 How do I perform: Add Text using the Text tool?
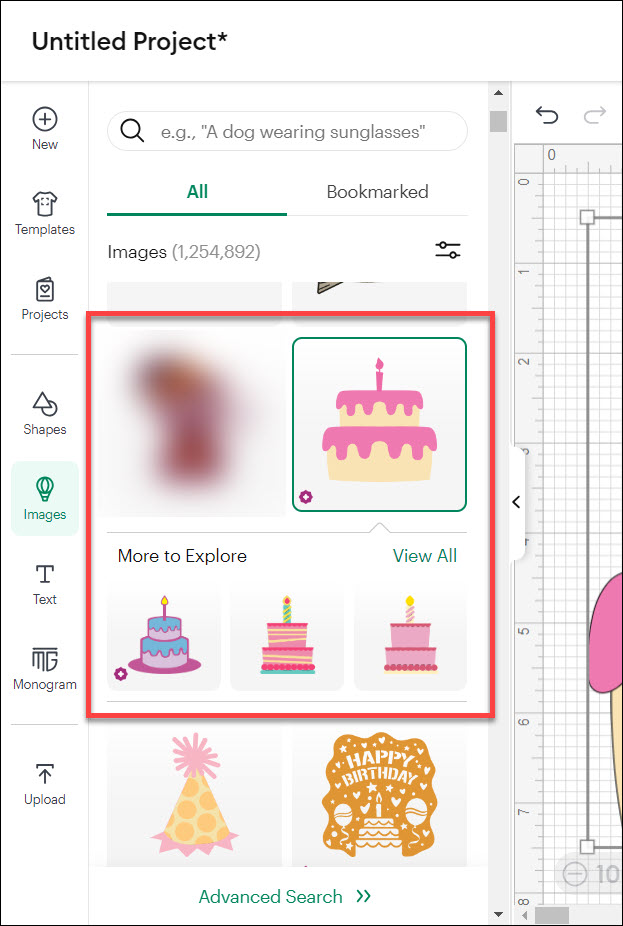click(45, 585)
